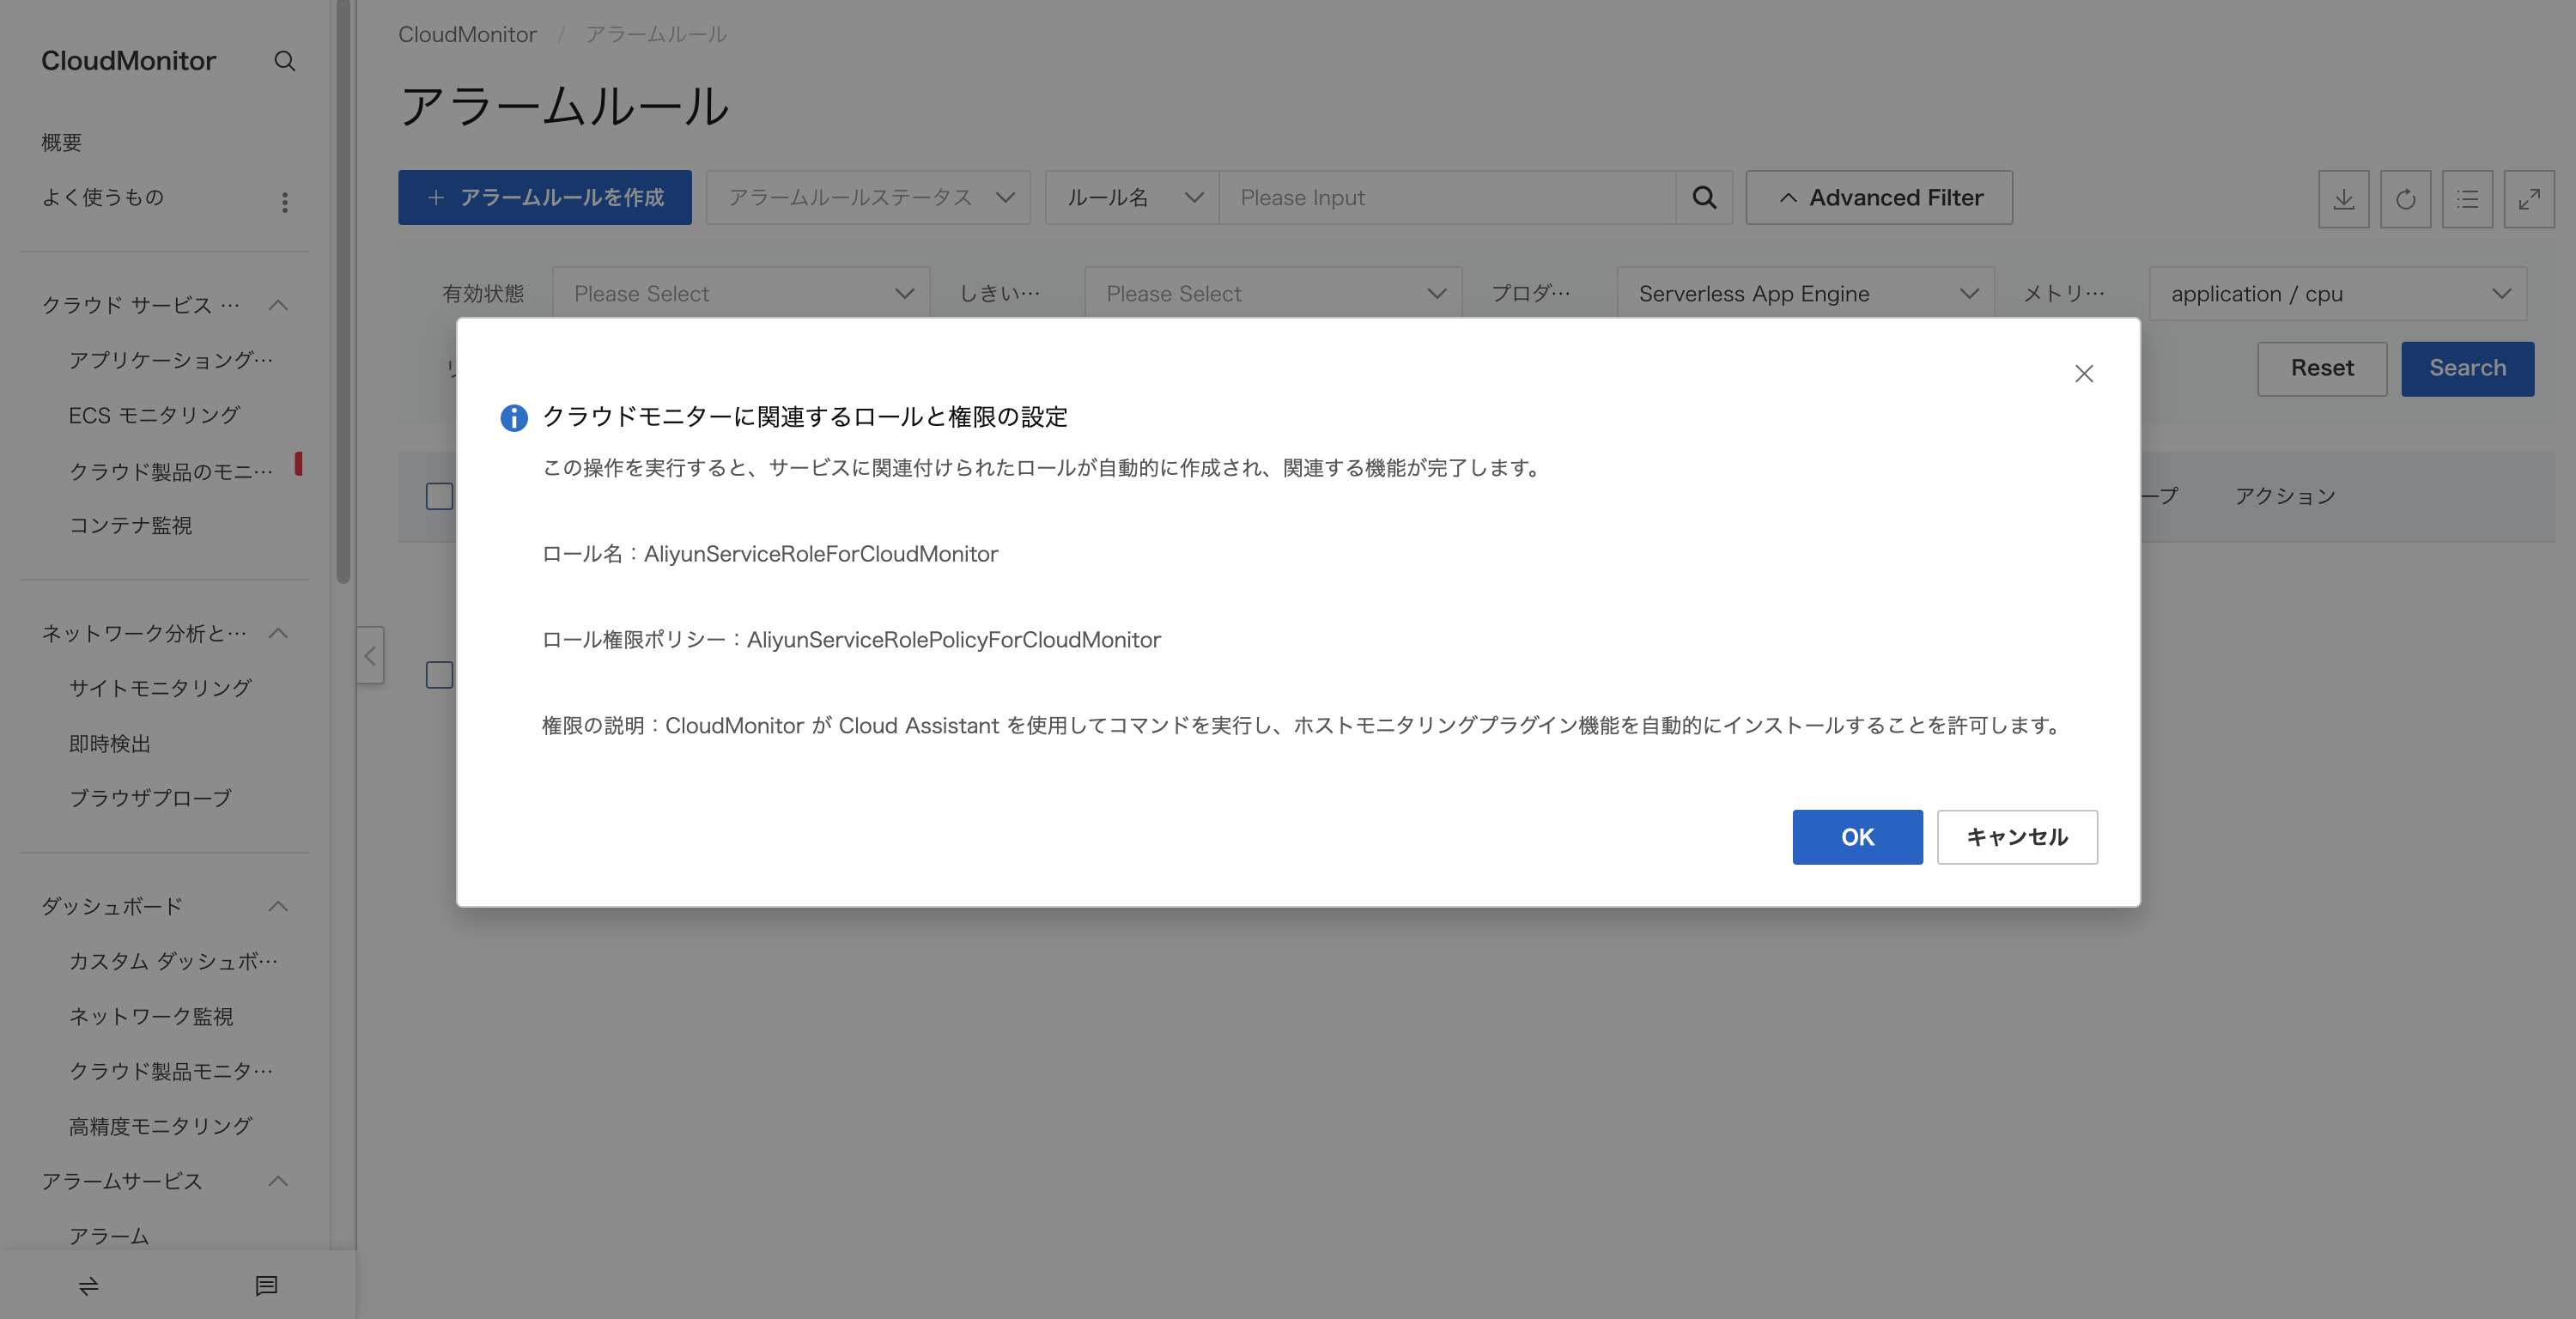Tick the checkbox on the first table row

[439, 675]
